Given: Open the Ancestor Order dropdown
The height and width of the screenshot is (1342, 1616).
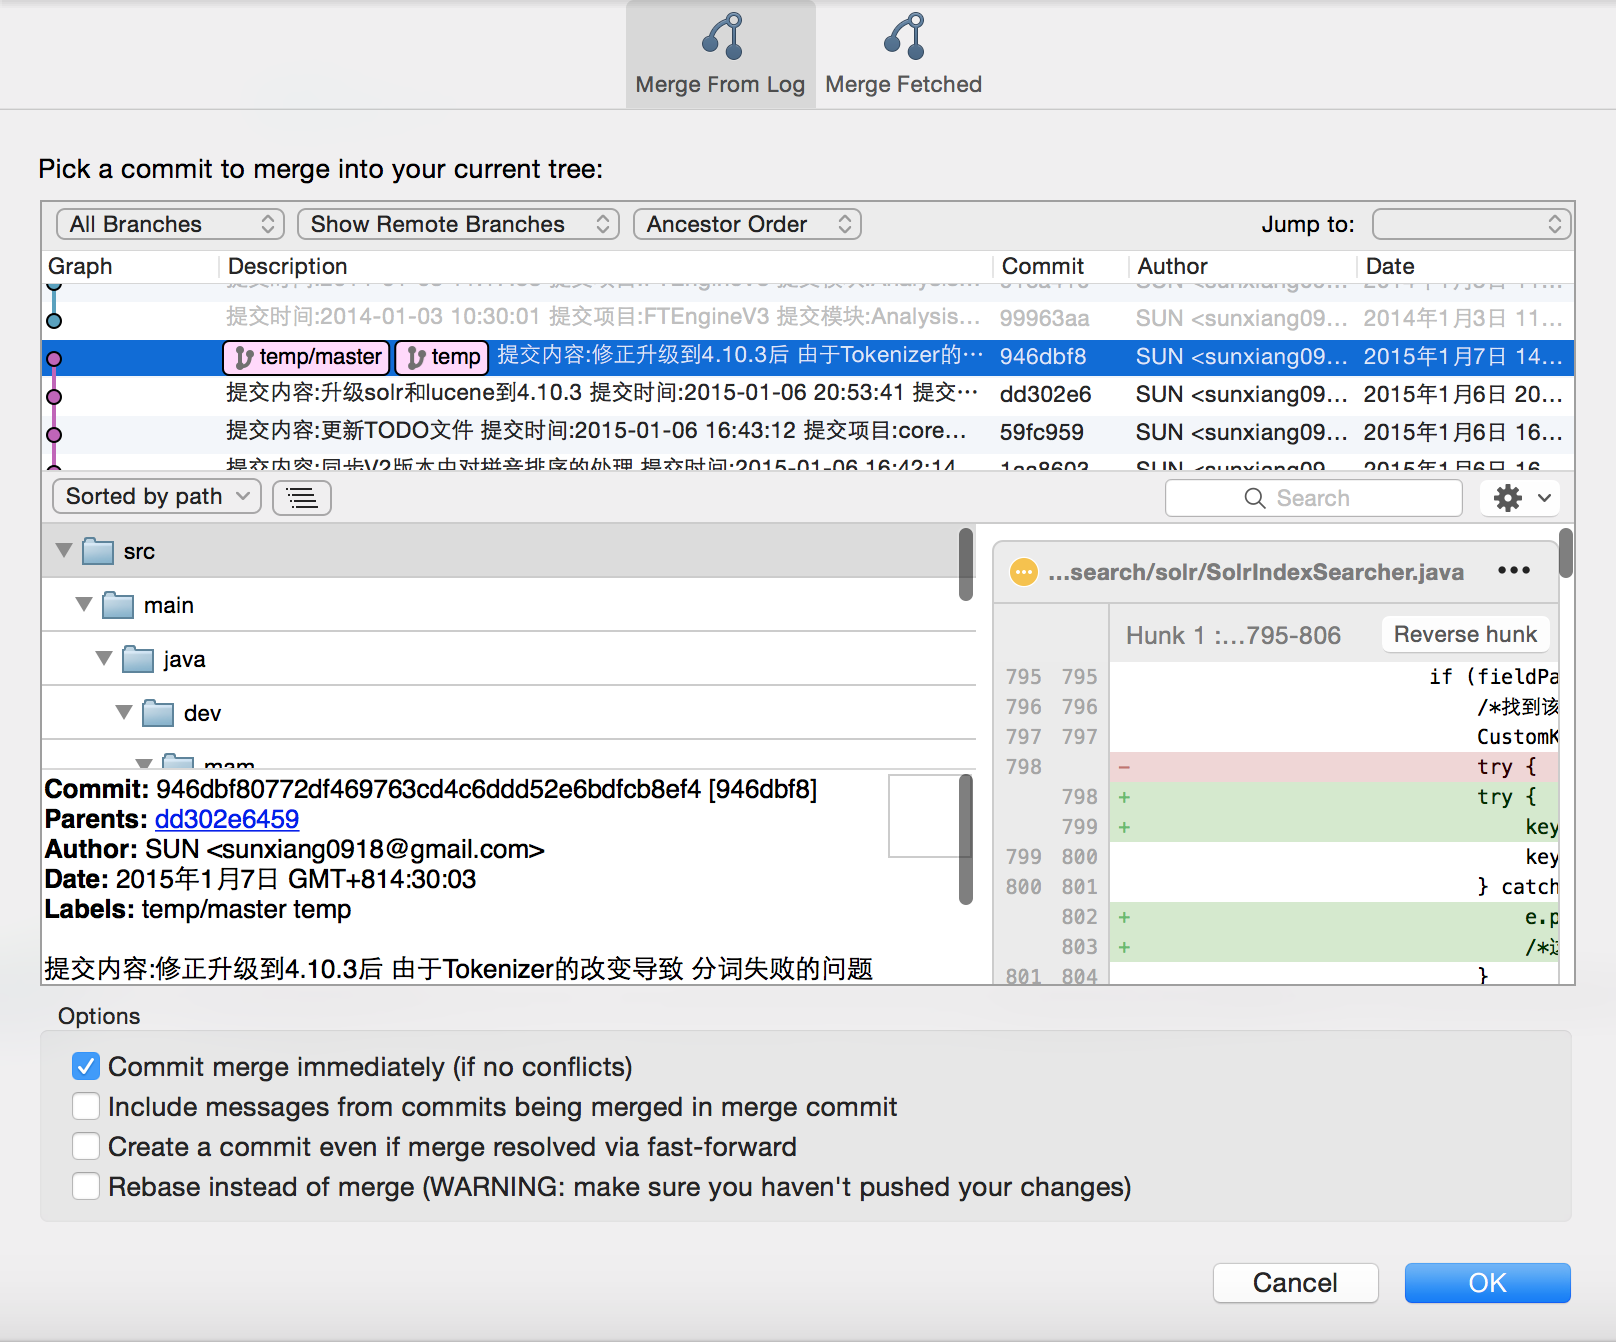Looking at the screenshot, I should point(747,224).
